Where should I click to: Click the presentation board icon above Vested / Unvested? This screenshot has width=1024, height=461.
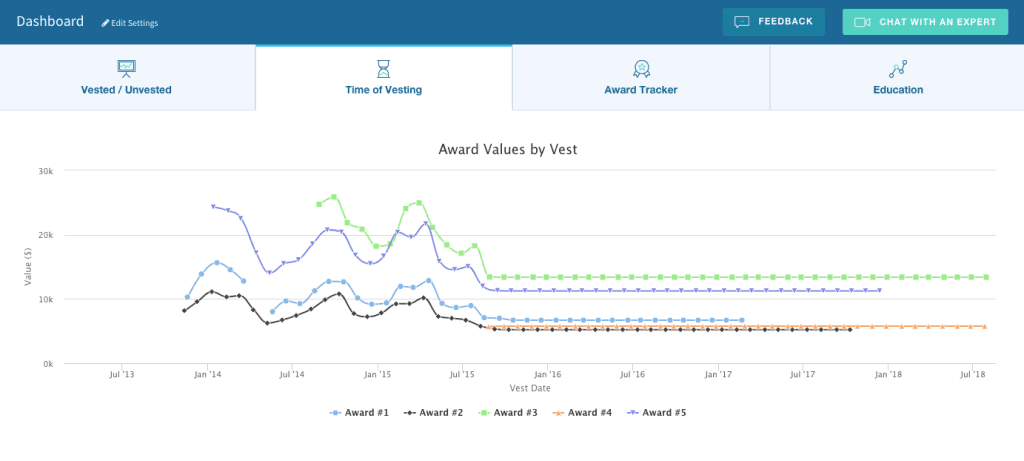[x=126, y=68]
